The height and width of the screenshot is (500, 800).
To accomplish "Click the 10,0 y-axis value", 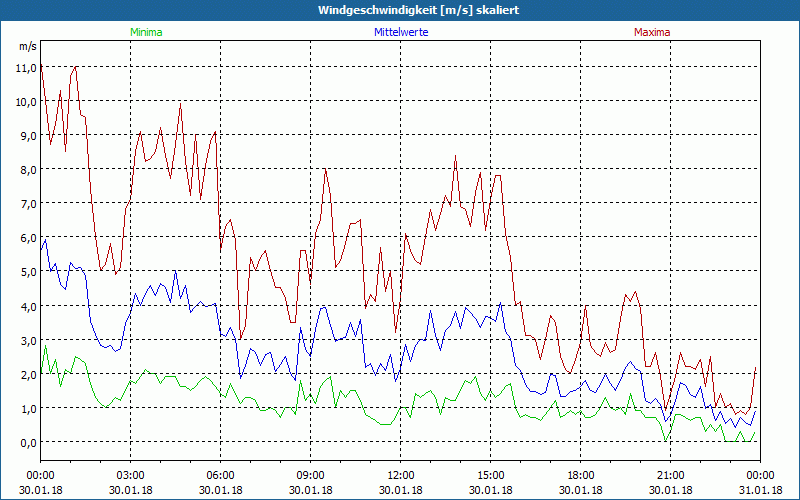I will [x=26, y=102].
